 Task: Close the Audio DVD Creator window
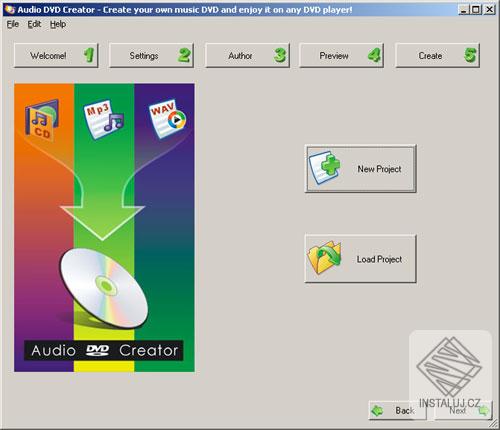click(x=489, y=10)
